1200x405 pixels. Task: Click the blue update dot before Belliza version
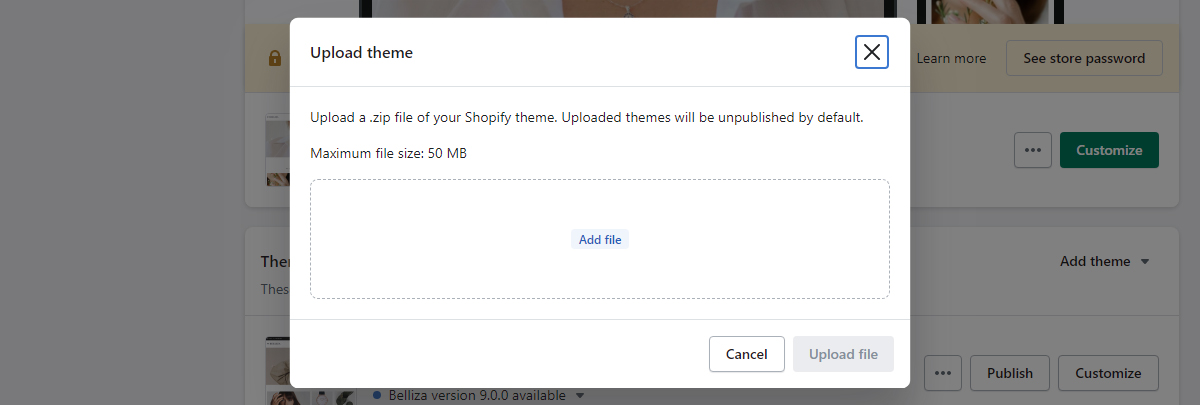point(377,395)
